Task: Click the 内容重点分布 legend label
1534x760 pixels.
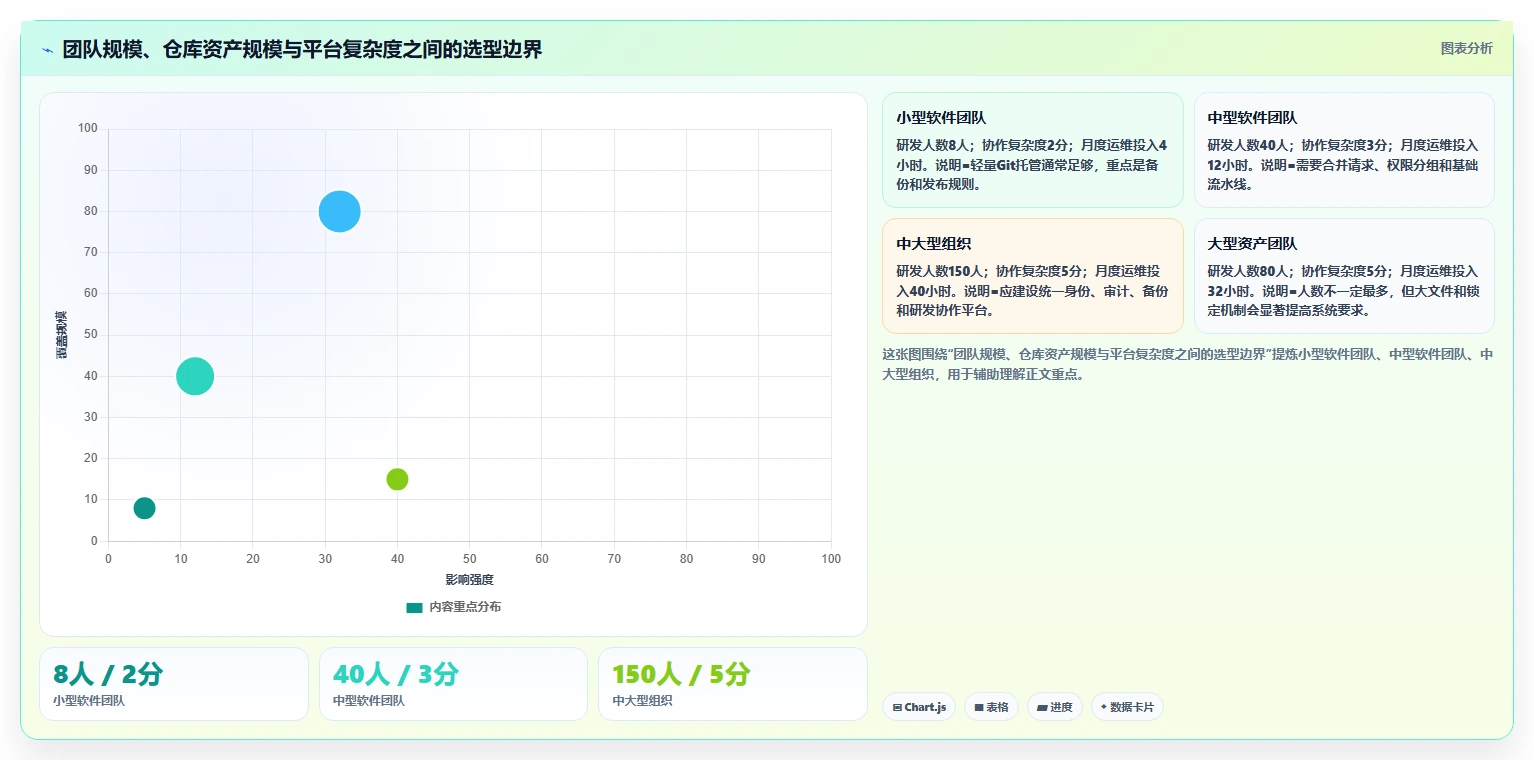Action: [x=465, y=607]
